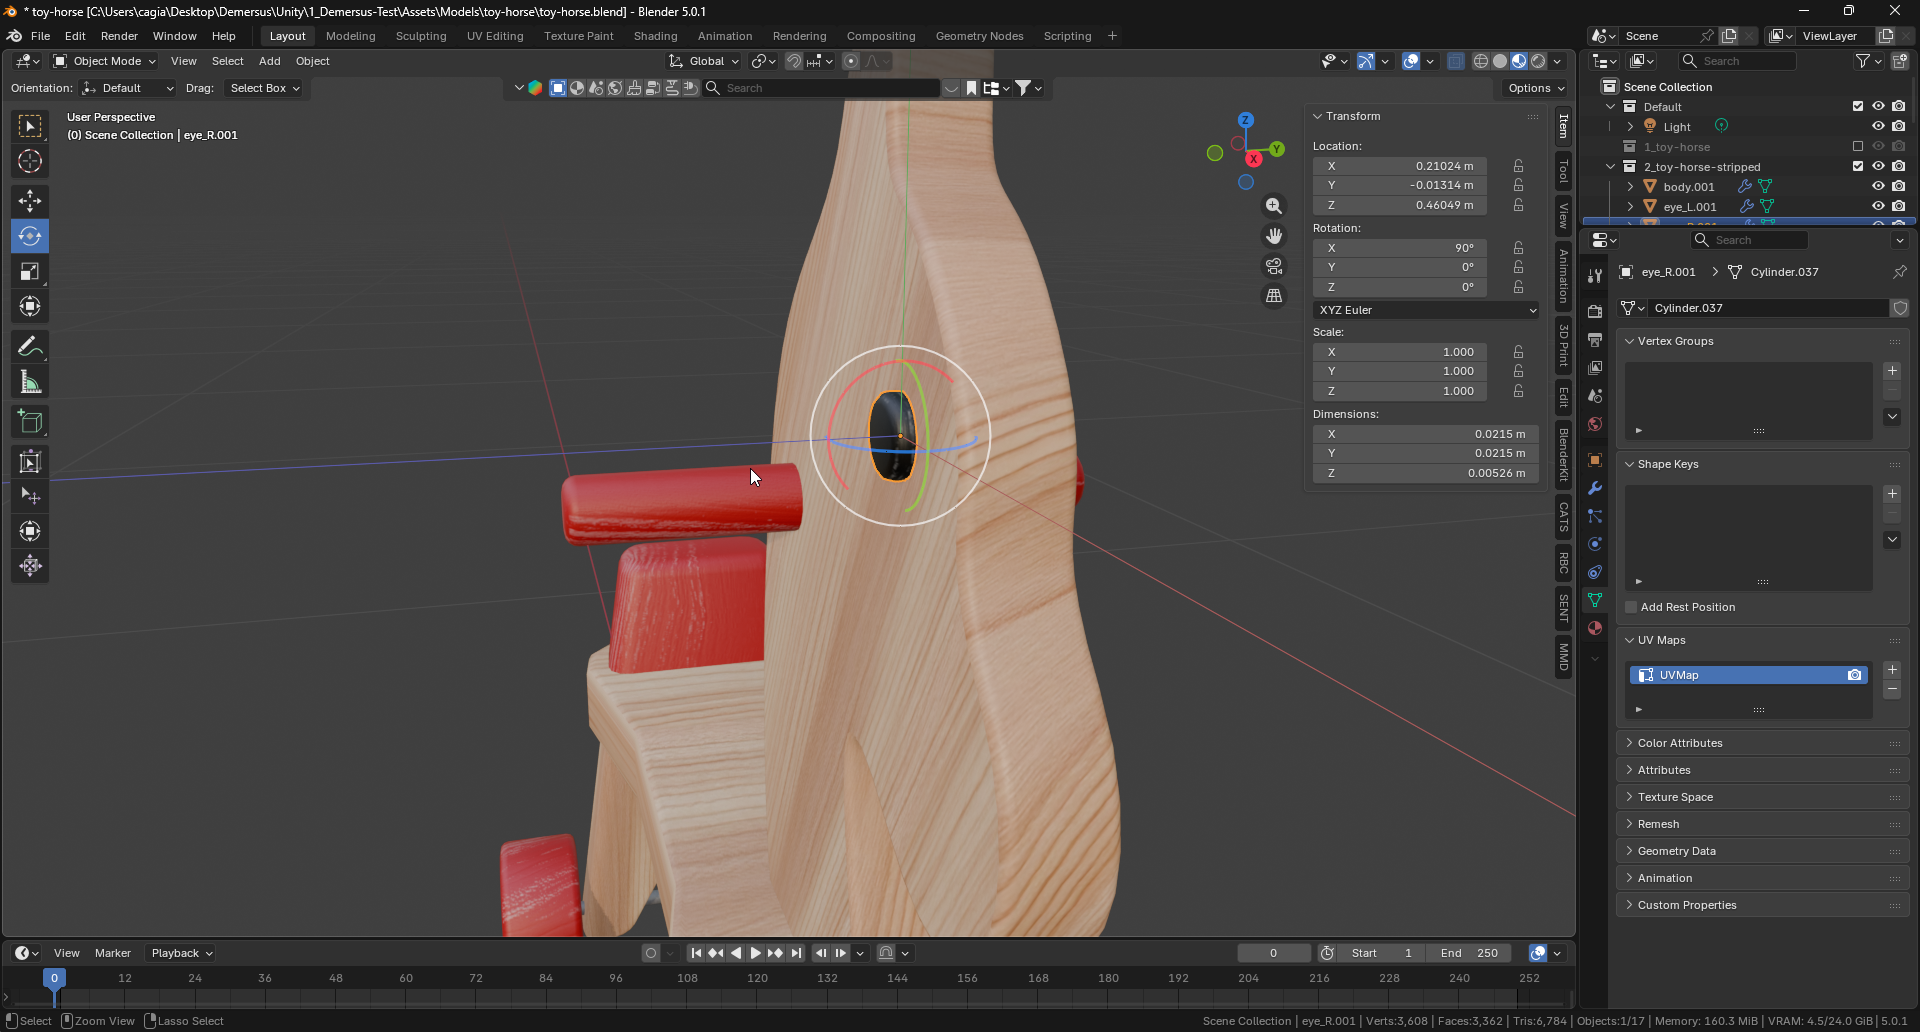The height and width of the screenshot is (1032, 1920).
Task: Add a new vertex group with plus button
Action: coord(1892,371)
